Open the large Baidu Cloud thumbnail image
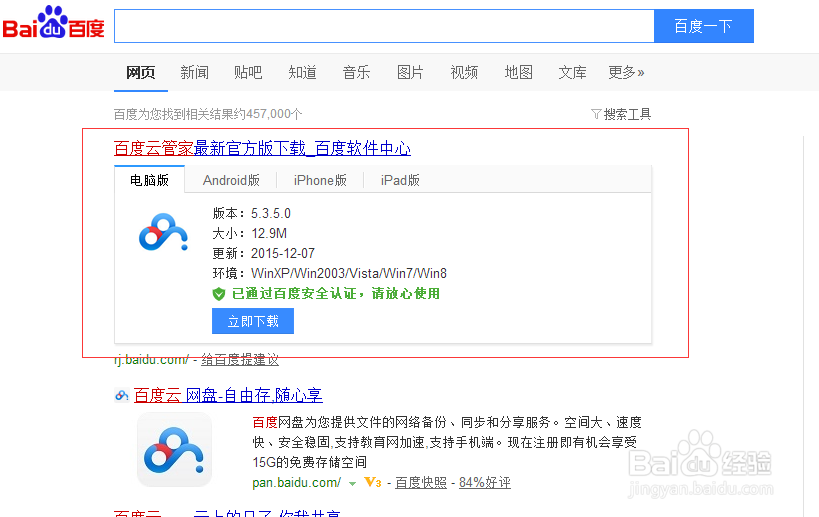Screen dimensions: 819x517 [x=174, y=450]
